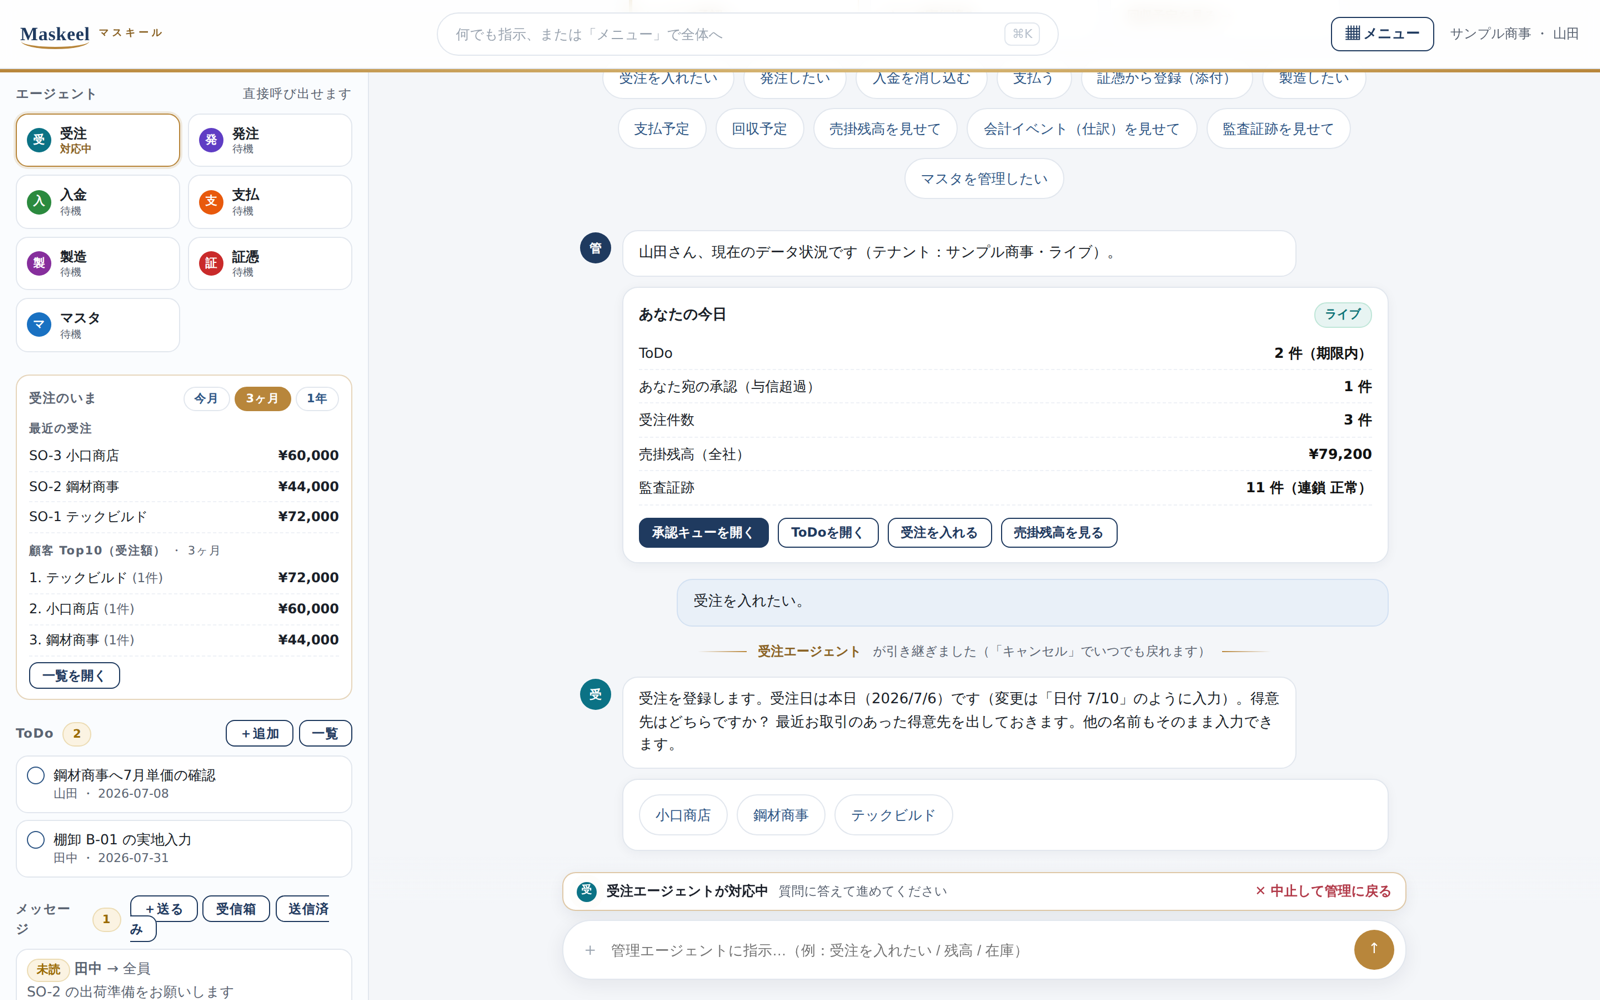Click the あなた宛の承認（与信超過） row
The width and height of the screenshot is (1600, 1000).
1005,387
